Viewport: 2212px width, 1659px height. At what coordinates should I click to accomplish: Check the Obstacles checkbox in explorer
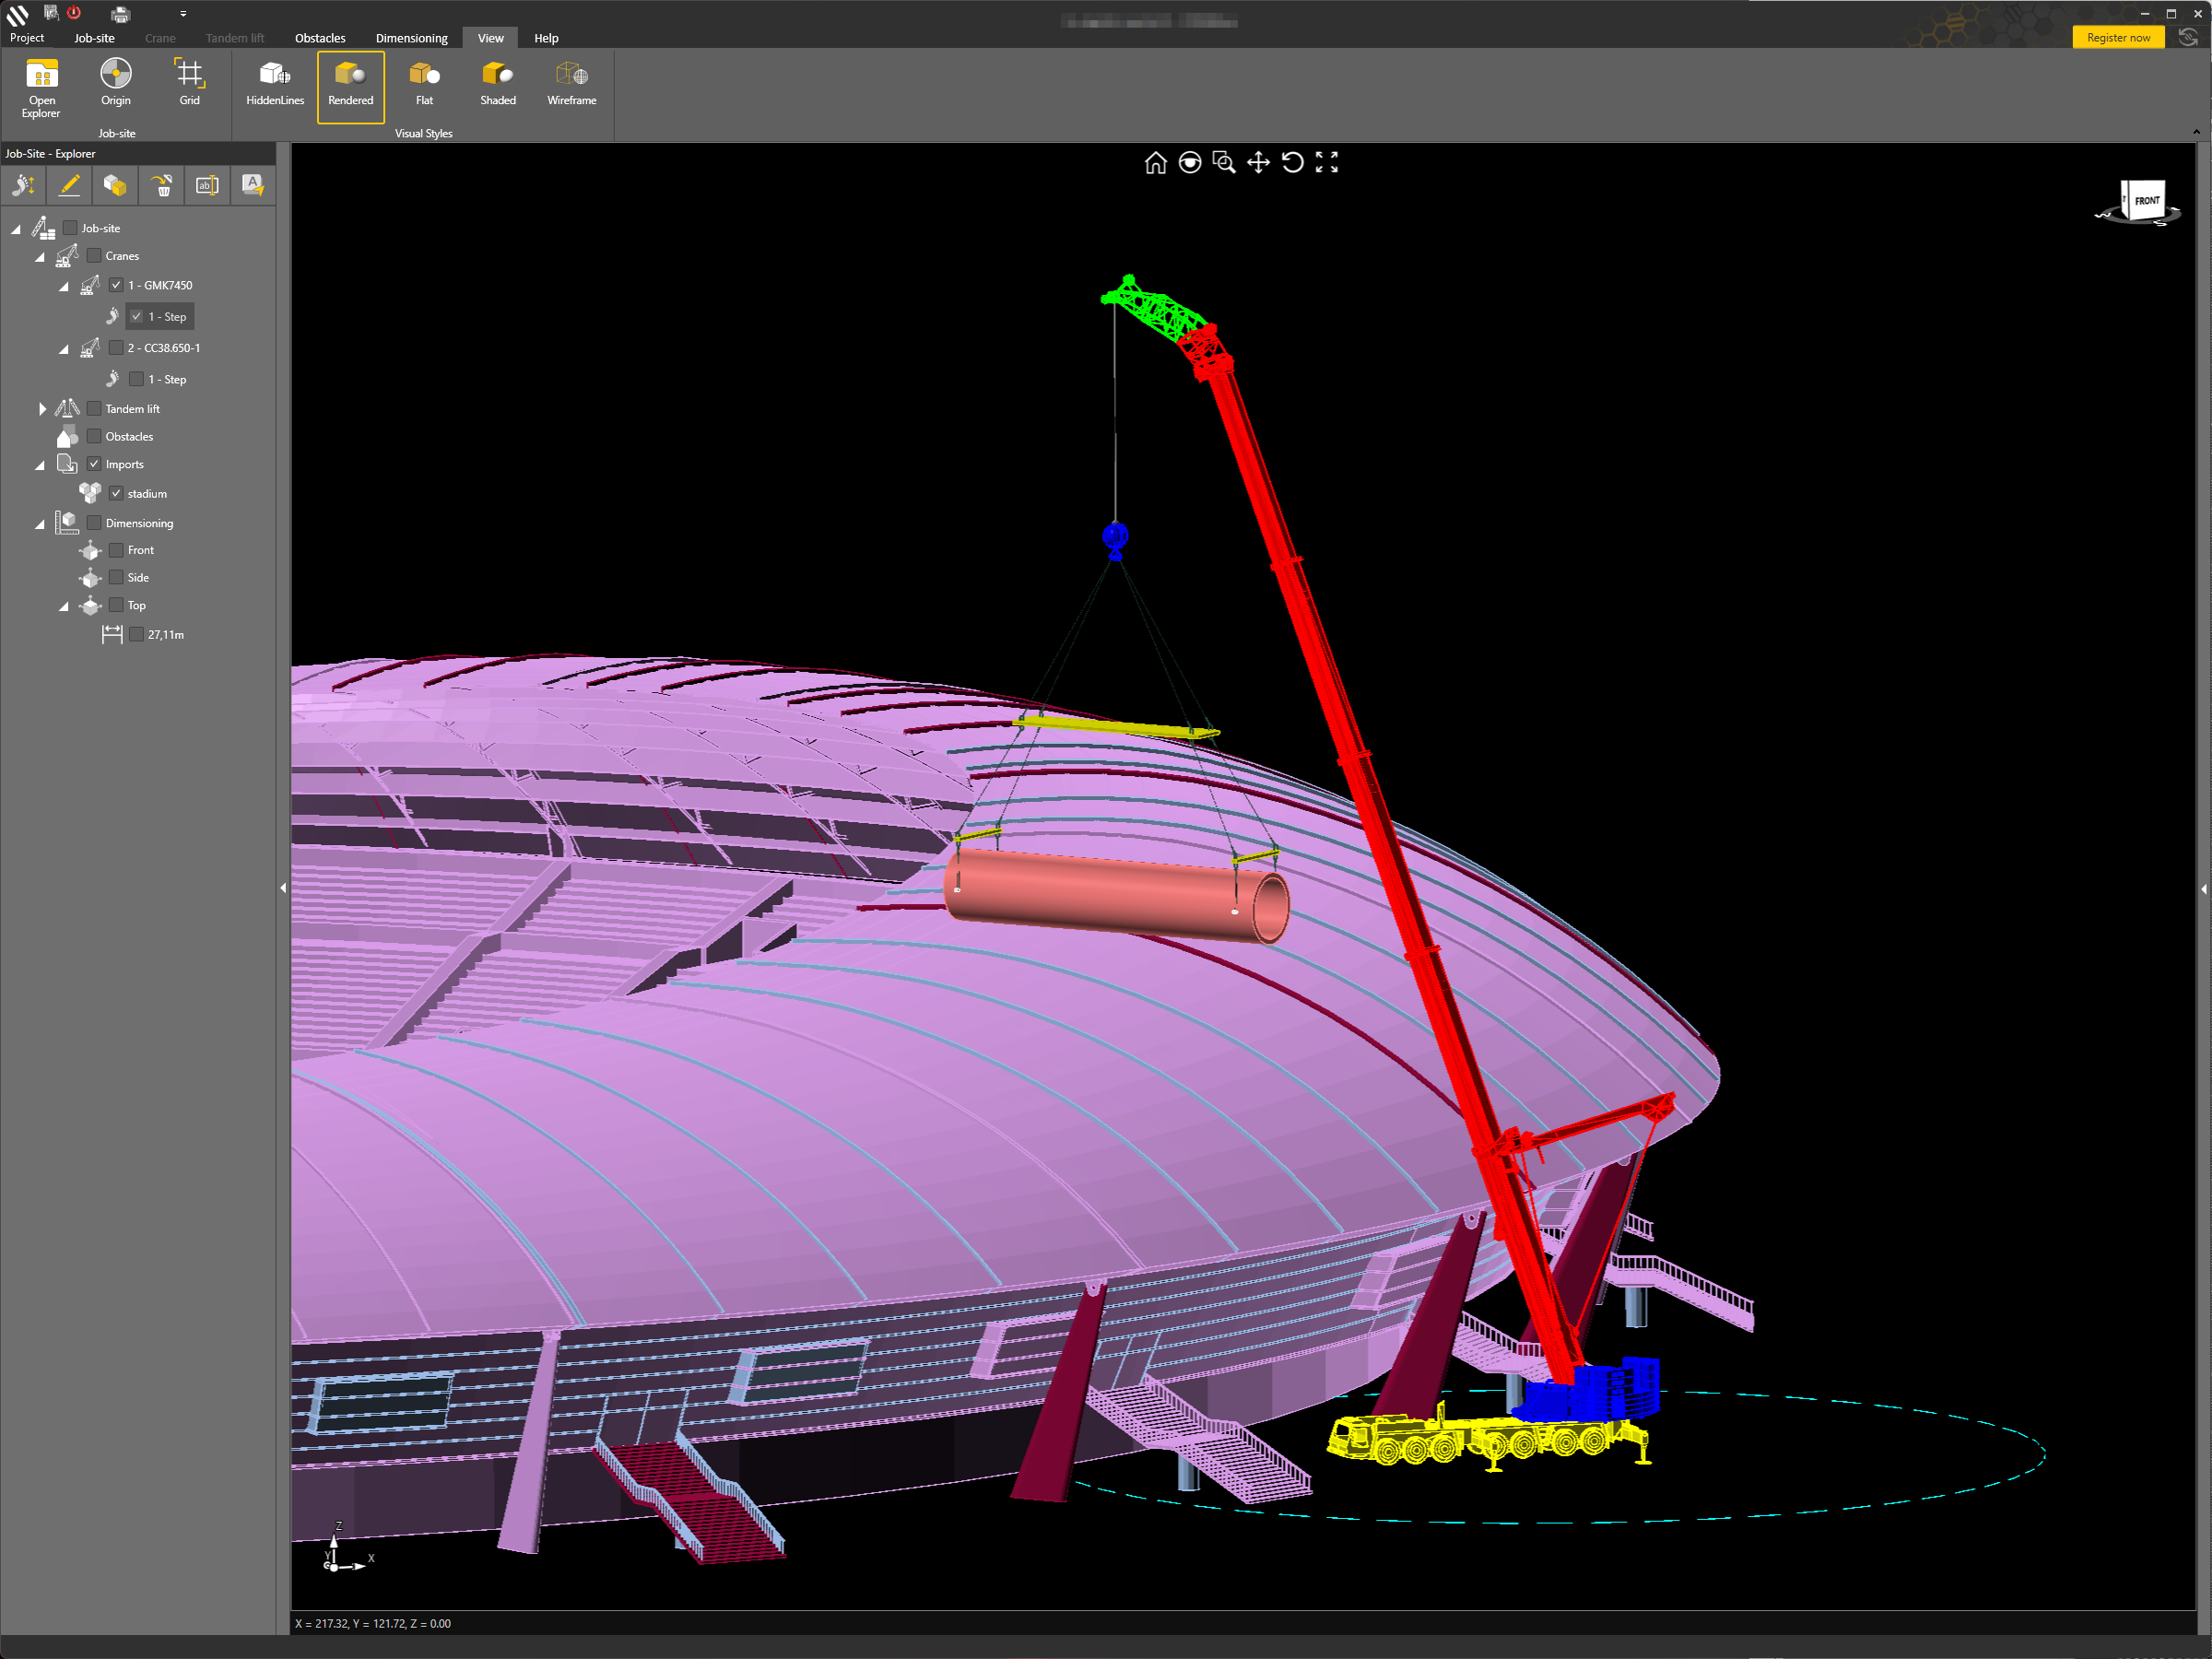[x=95, y=436]
